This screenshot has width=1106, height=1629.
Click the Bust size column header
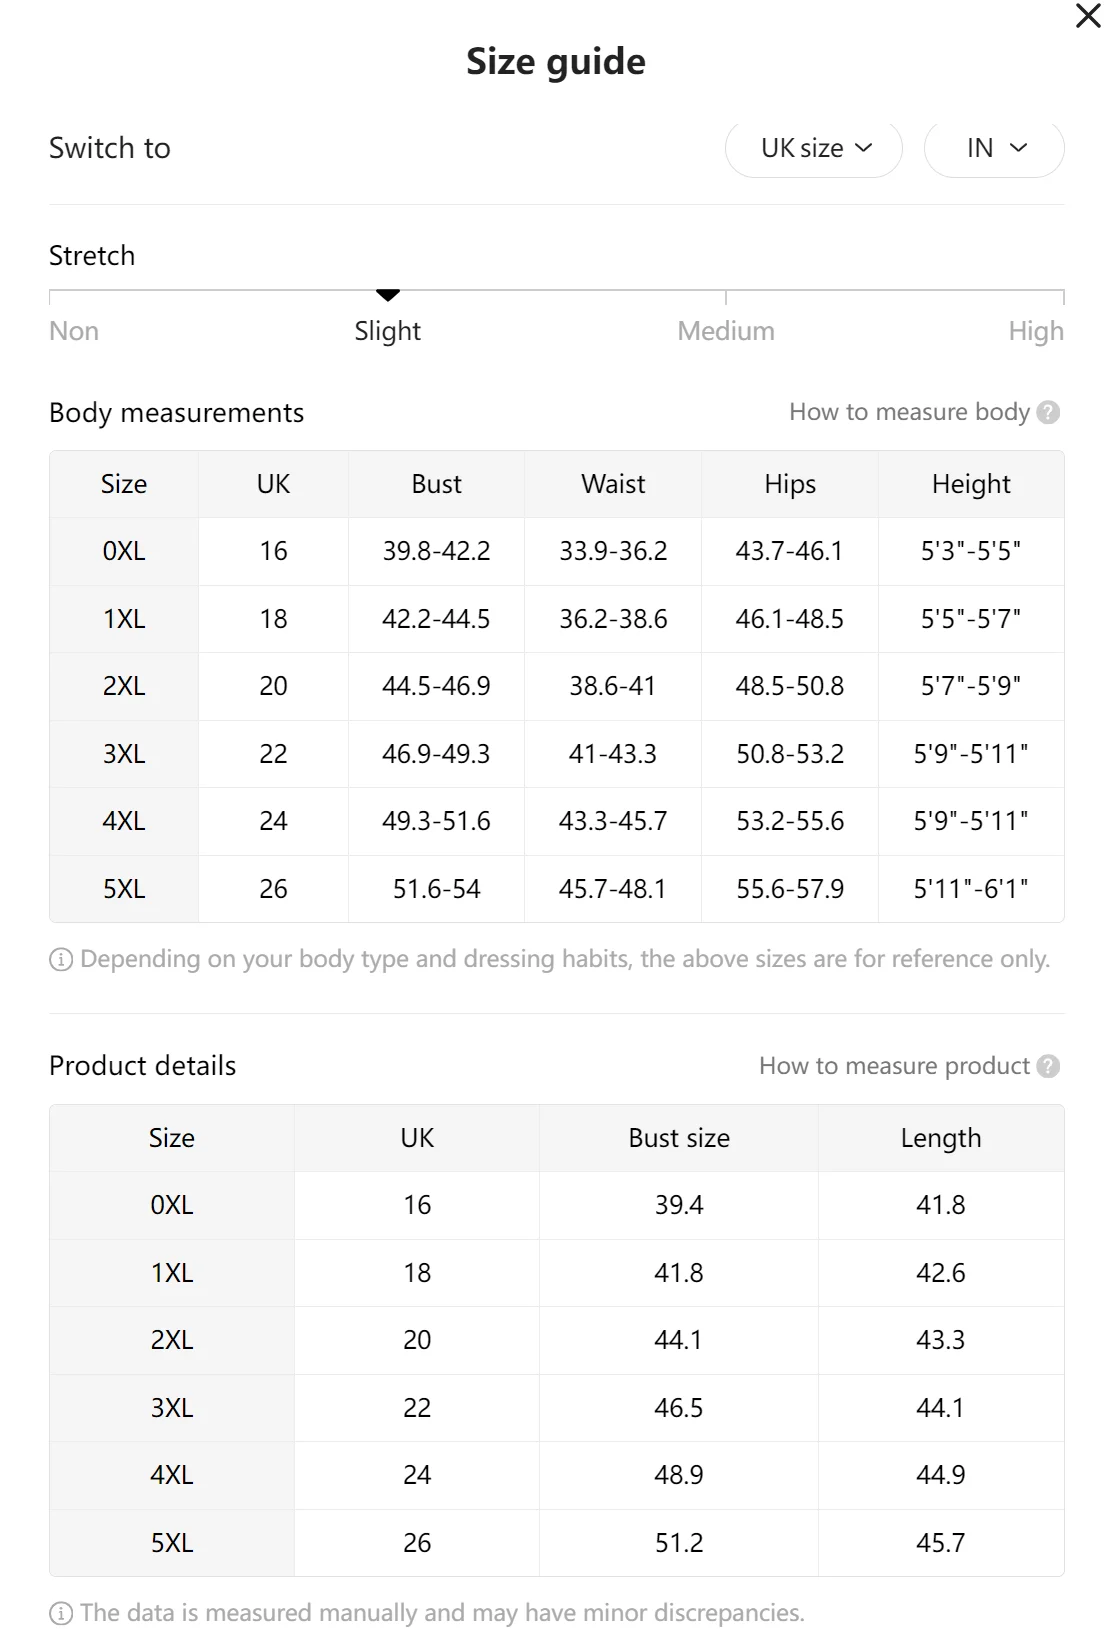(678, 1138)
